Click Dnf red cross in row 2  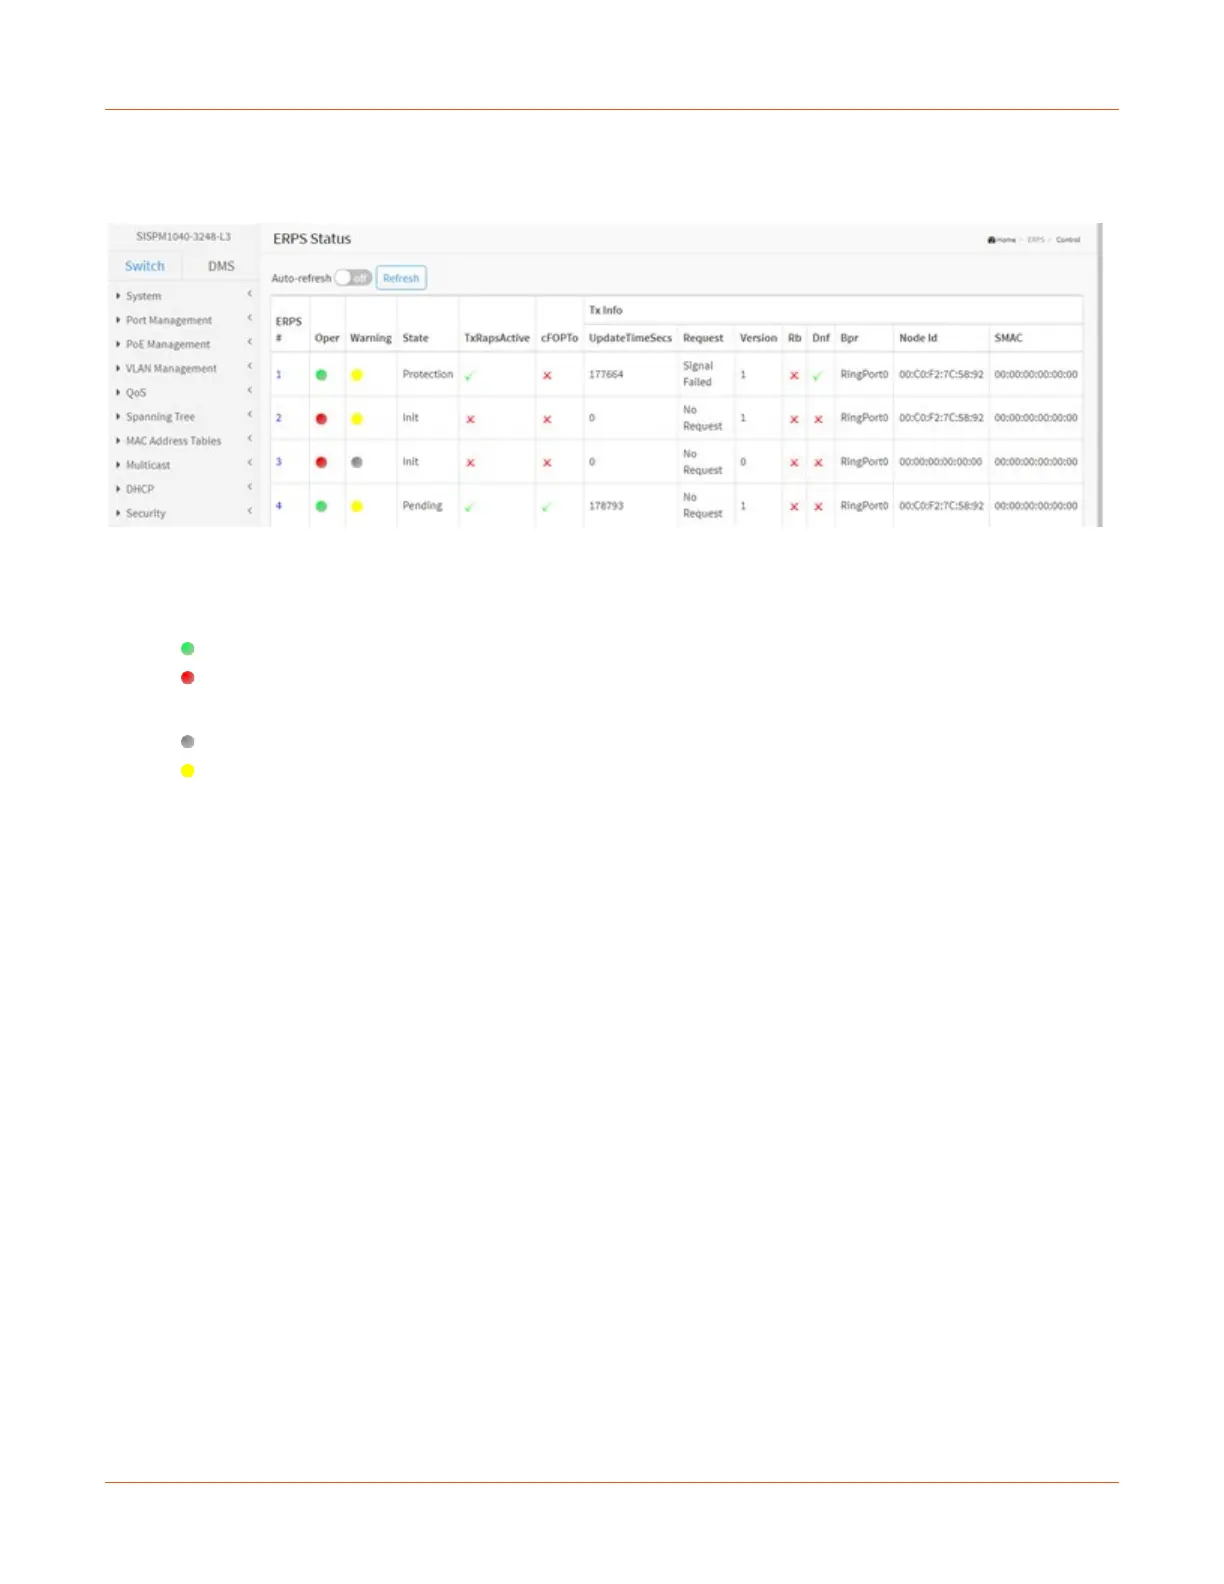click(818, 419)
